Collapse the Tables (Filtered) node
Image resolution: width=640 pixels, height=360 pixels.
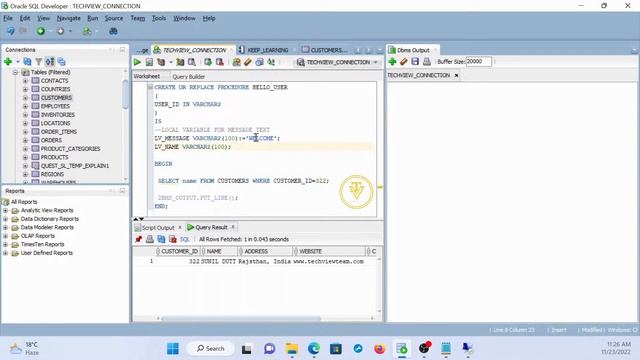15,72
